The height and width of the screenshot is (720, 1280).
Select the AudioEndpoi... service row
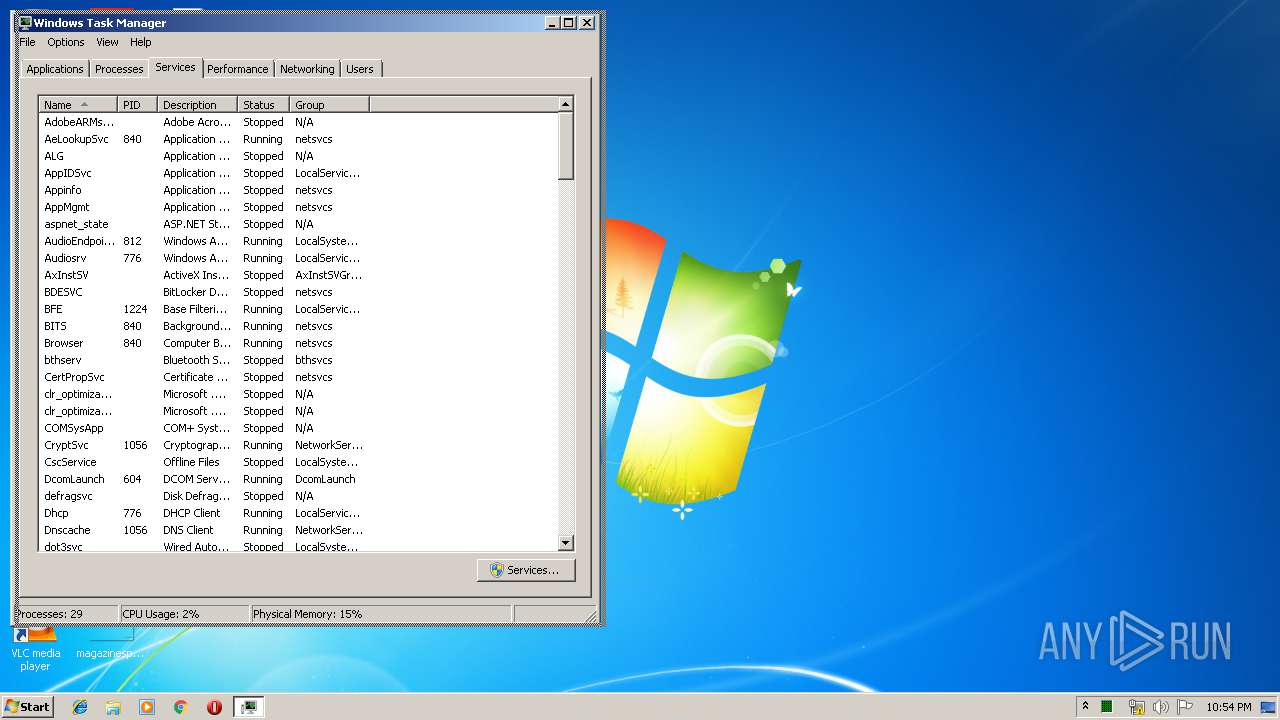pos(298,241)
